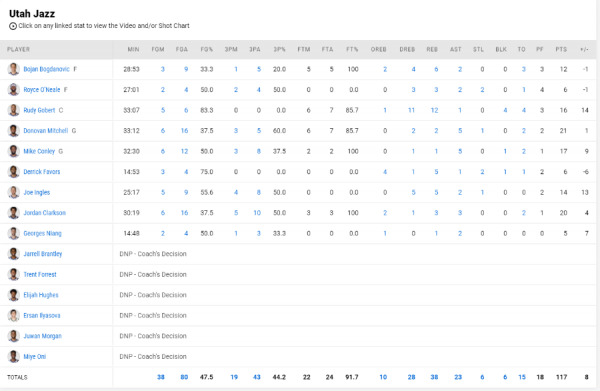Click the play icon beside video hint

[13, 26]
